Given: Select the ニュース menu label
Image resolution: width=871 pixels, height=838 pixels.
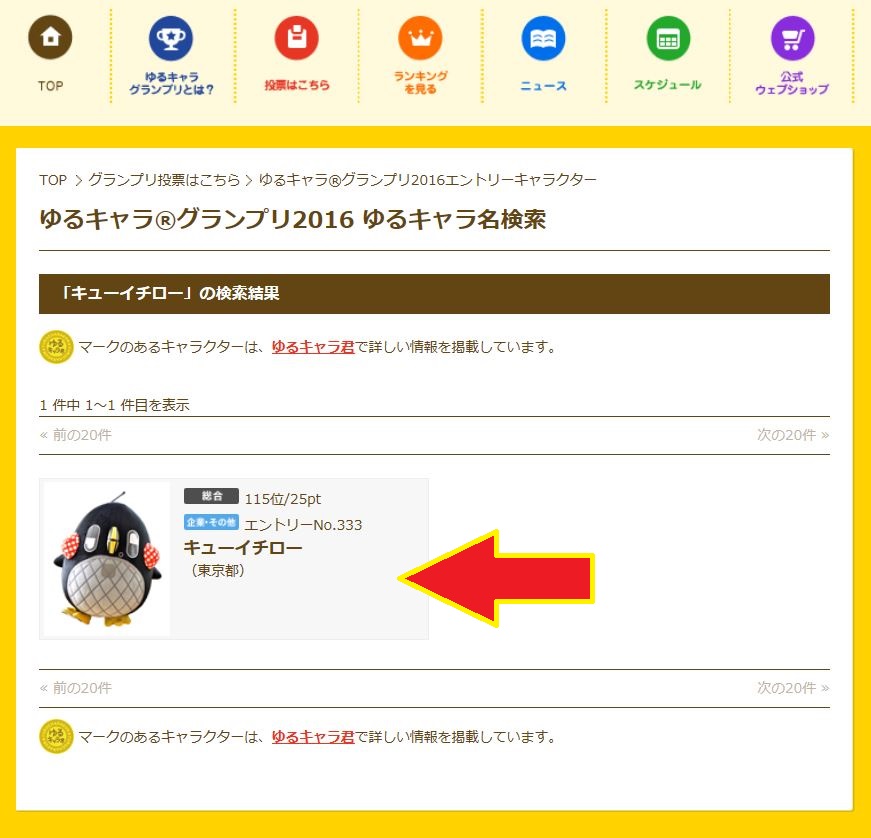Looking at the screenshot, I should click(543, 86).
